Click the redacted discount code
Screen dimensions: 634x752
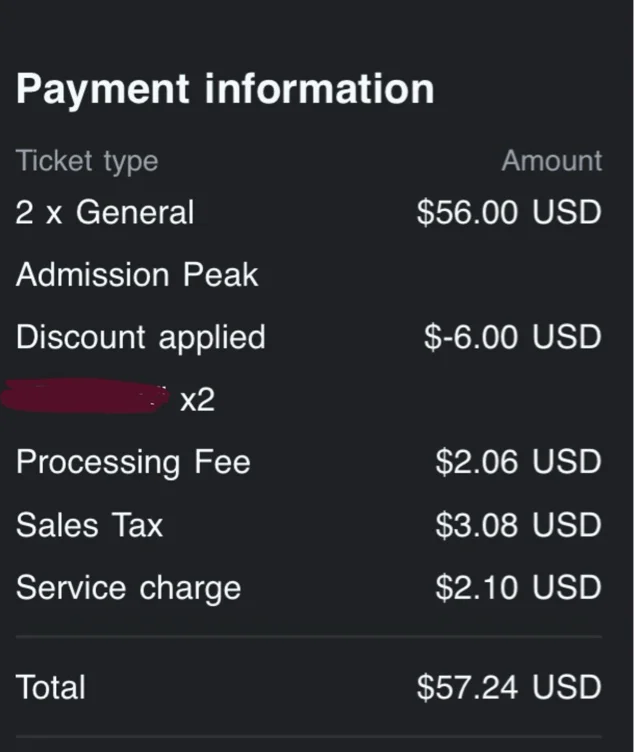85,398
